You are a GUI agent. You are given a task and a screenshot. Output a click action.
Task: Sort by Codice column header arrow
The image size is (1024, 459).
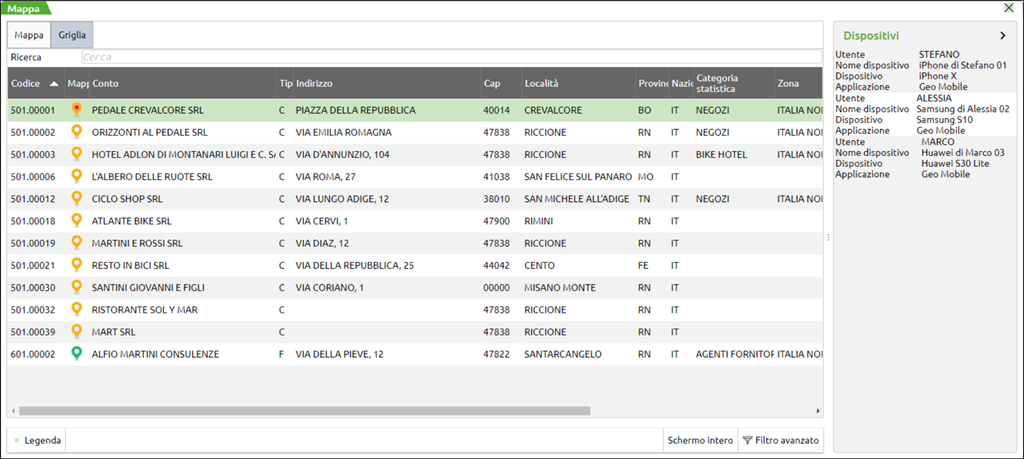coord(54,84)
